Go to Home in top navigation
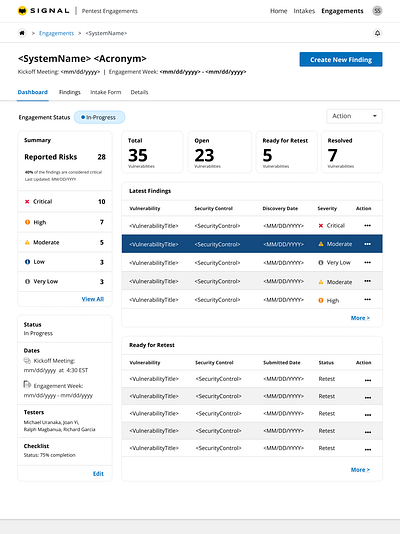The width and height of the screenshot is (400, 534). coord(278,11)
